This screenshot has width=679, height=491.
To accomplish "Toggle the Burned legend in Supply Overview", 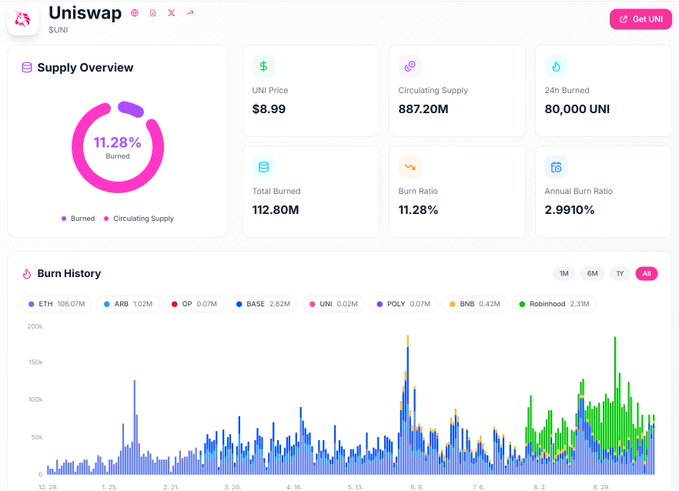I will coord(78,219).
